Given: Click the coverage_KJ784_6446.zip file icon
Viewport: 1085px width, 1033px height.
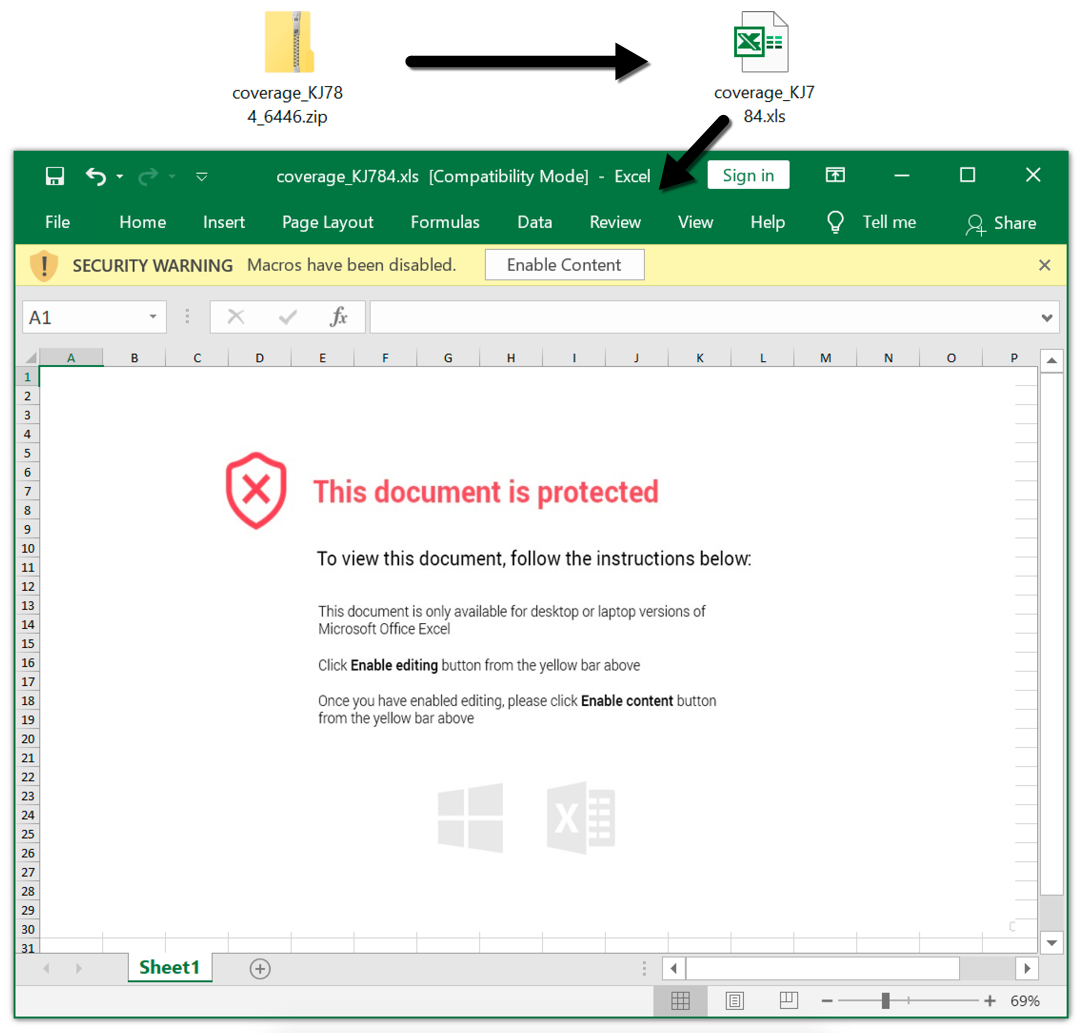Looking at the screenshot, I should coord(289,42).
